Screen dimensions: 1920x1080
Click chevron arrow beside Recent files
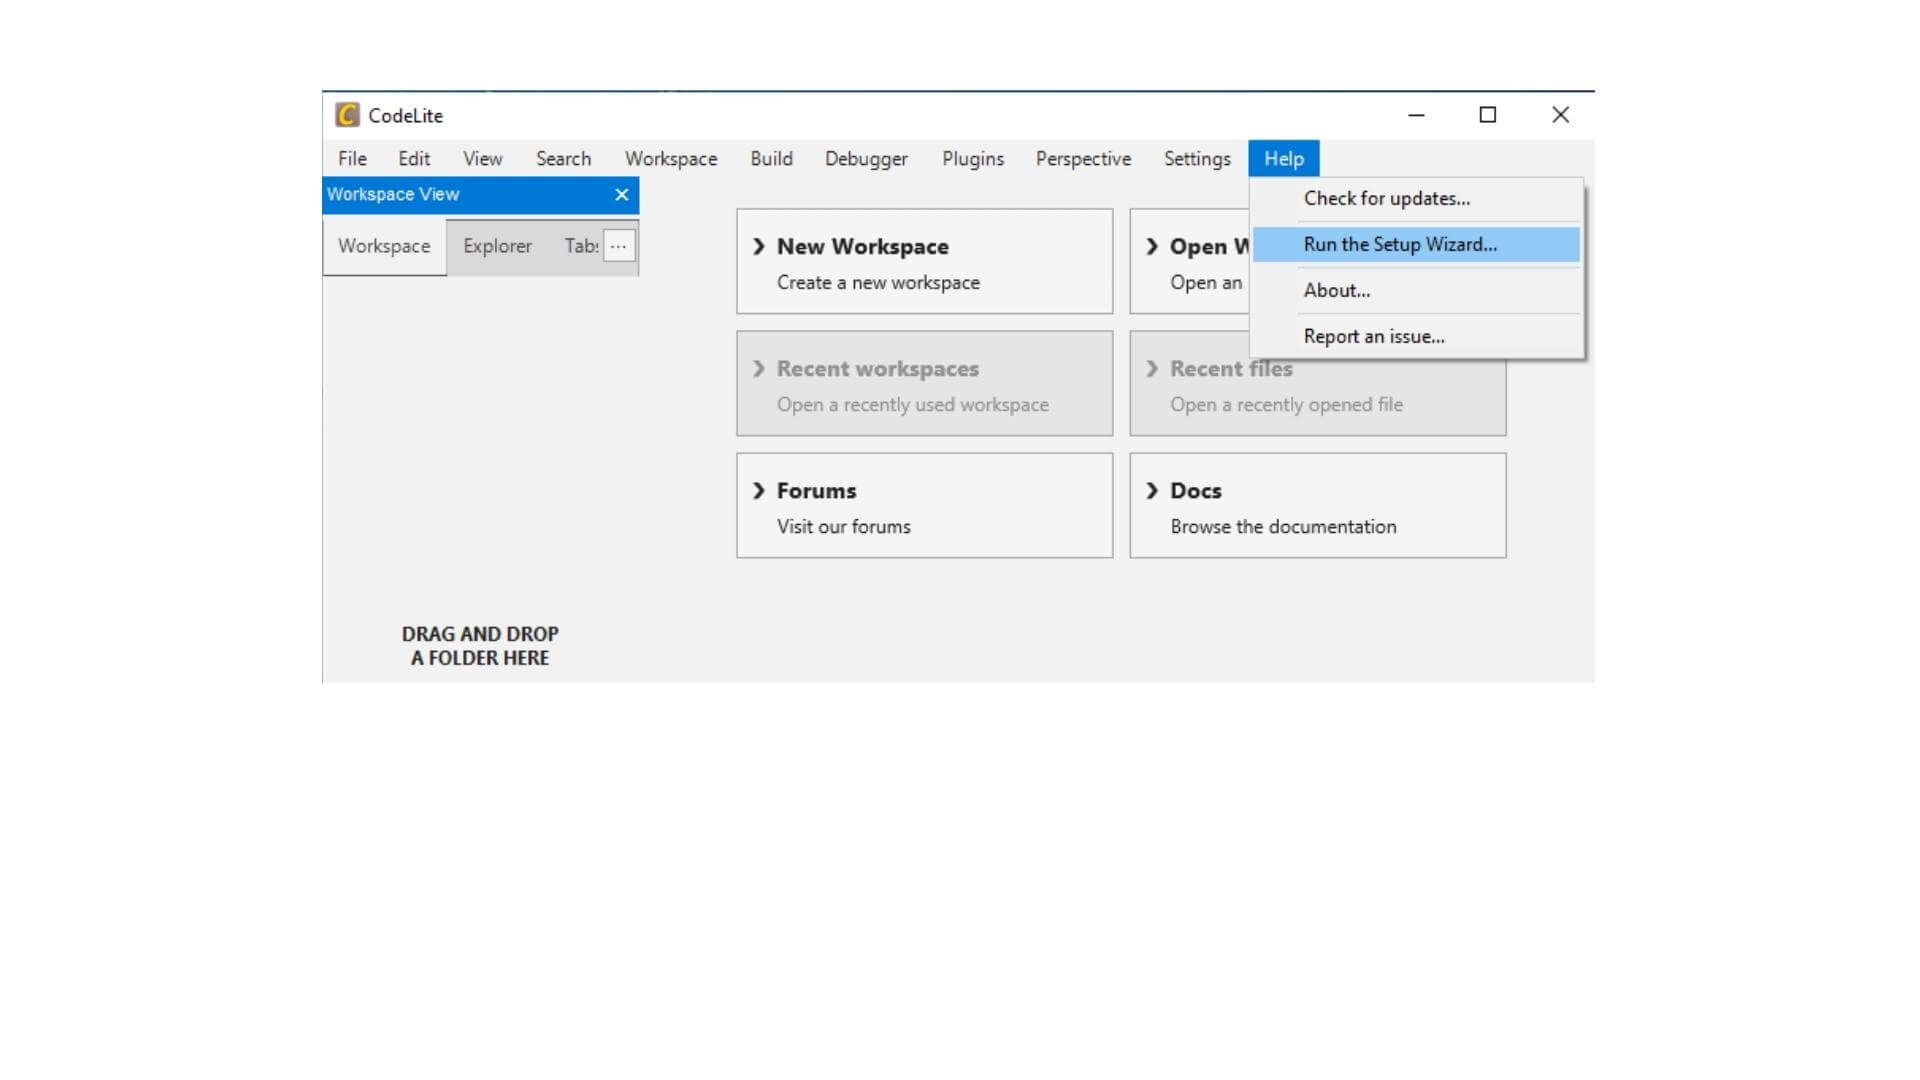(x=1152, y=369)
